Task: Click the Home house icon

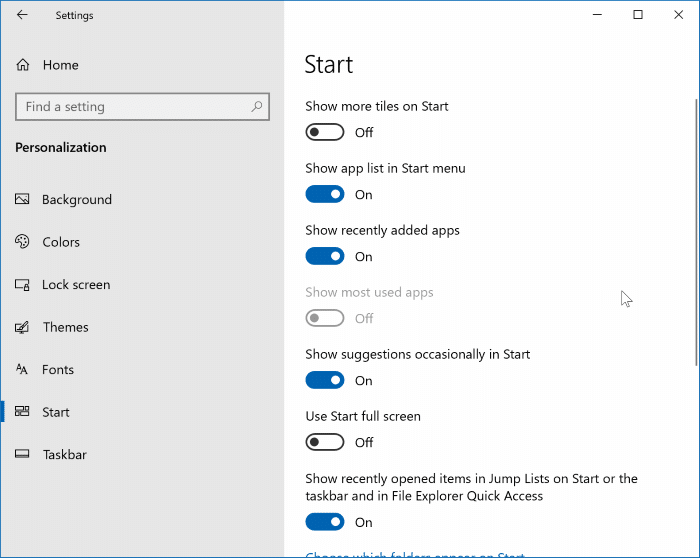Action: (23, 65)
